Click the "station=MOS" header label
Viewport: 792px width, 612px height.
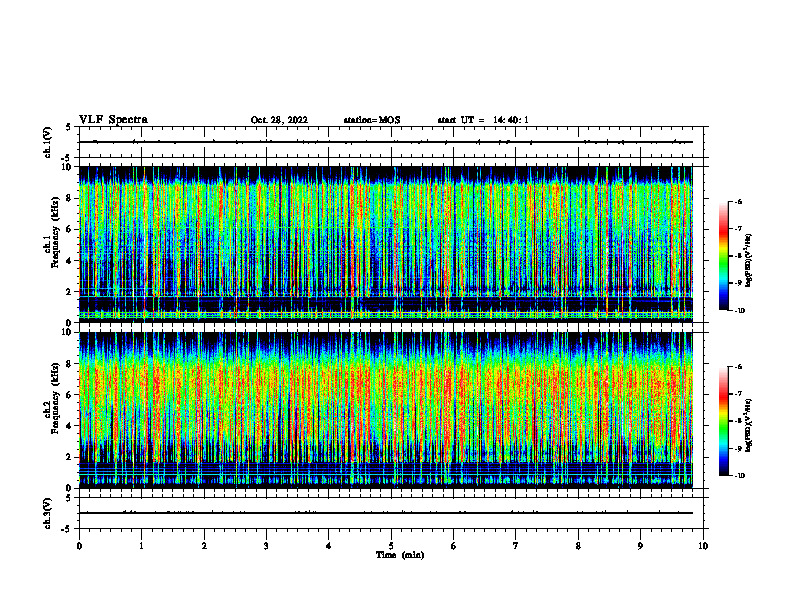372,120
